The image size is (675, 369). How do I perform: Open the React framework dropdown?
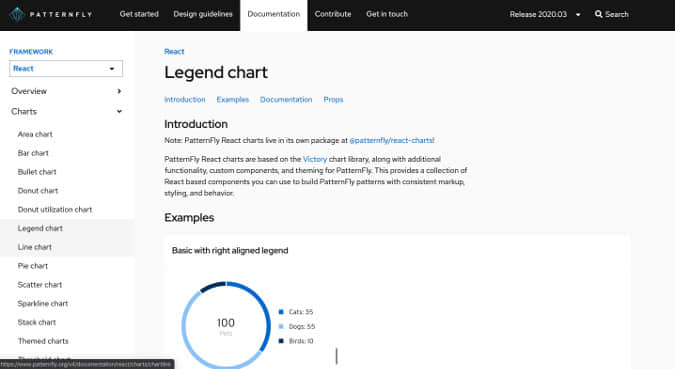pos(66,68)
